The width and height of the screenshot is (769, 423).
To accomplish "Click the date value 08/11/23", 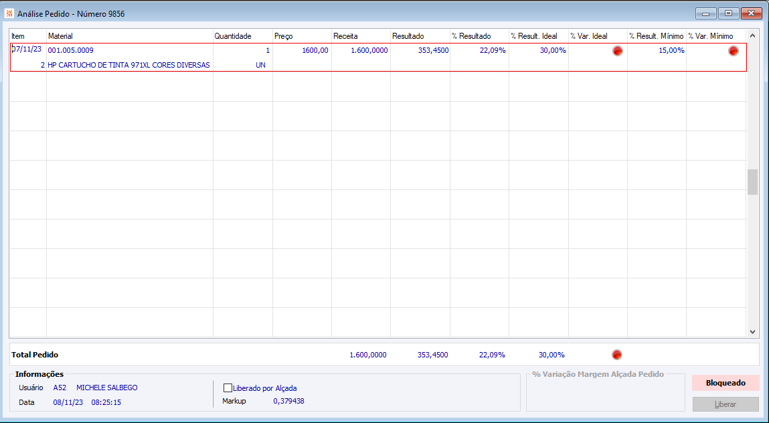I will [x=68, y=402].
